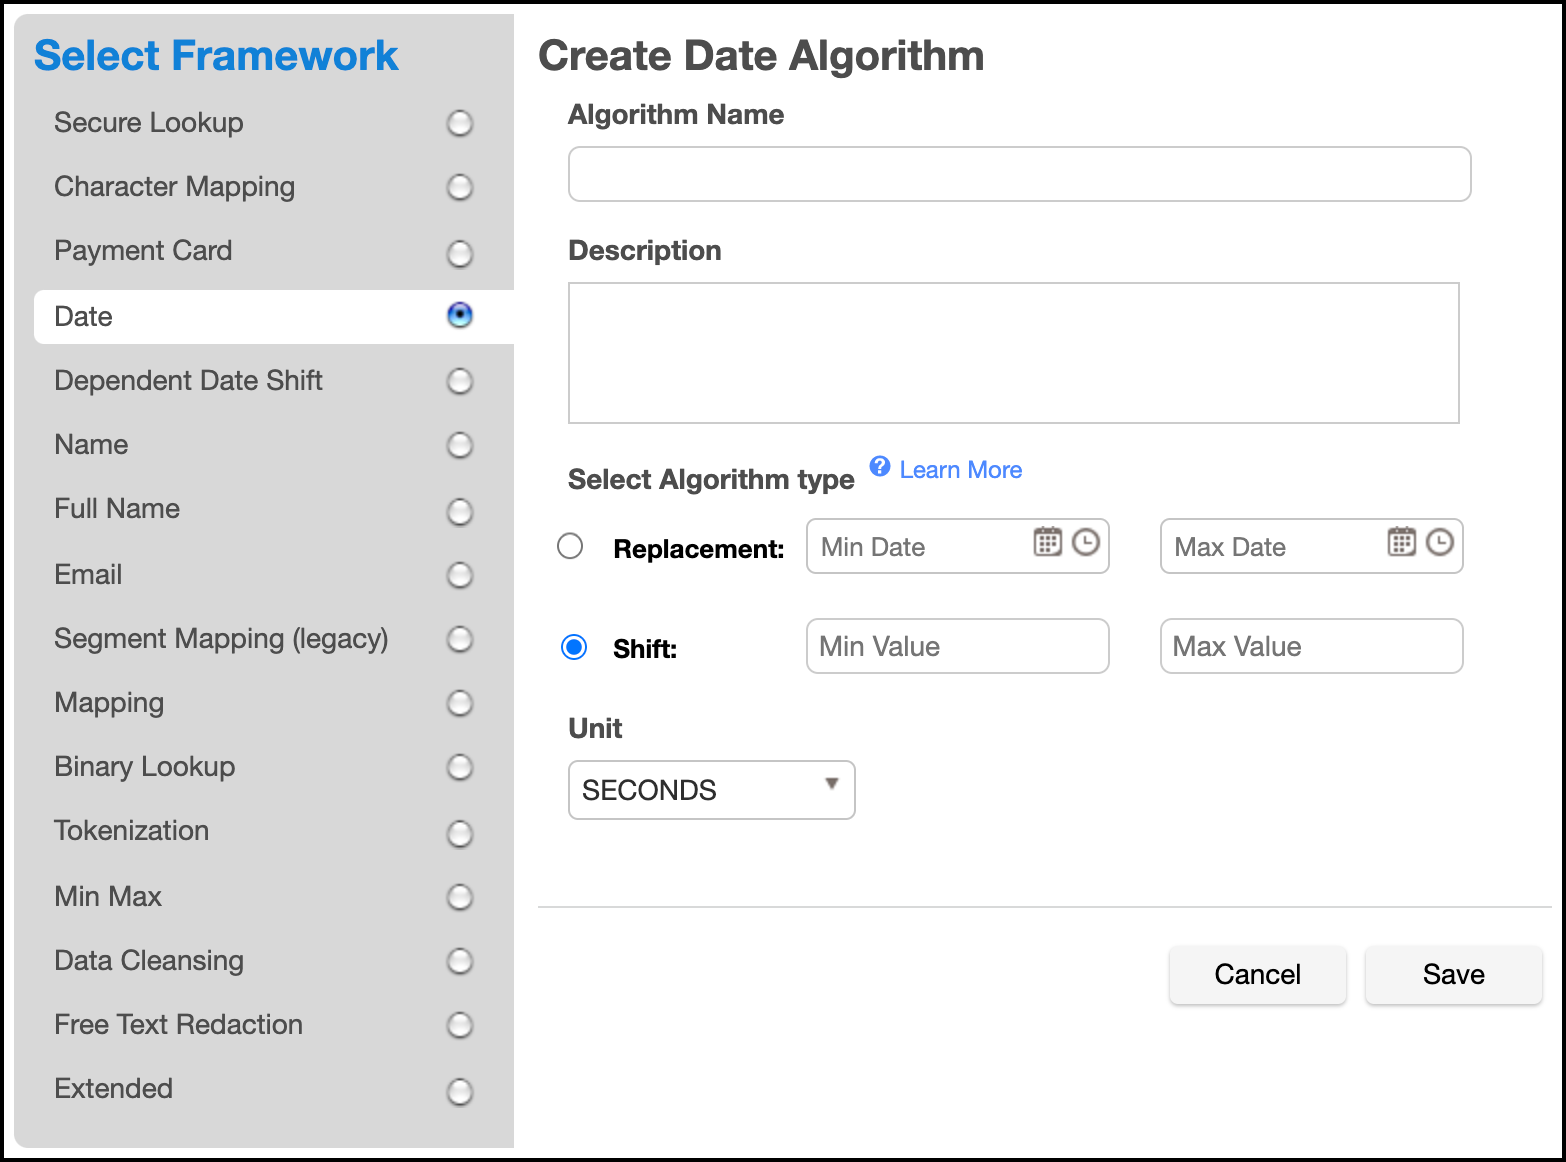Open the Unit dropdown showing SECONDS
Viewport: 1566px width, 1162px height.
click(x=711, y=790)
